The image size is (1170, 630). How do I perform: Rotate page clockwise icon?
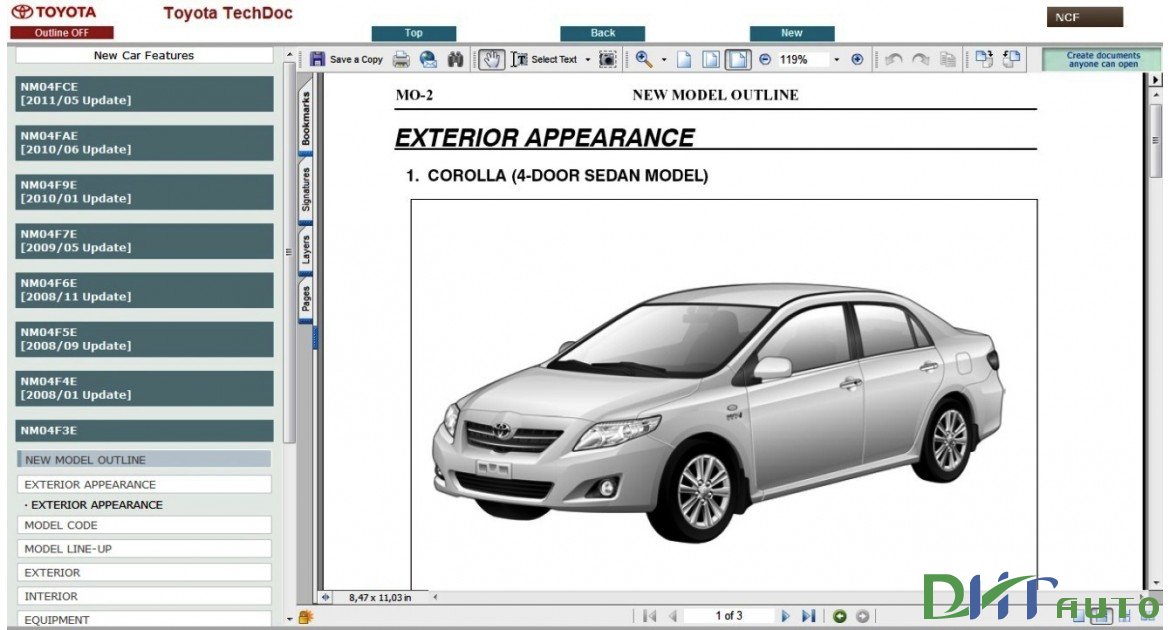(984, 60)
